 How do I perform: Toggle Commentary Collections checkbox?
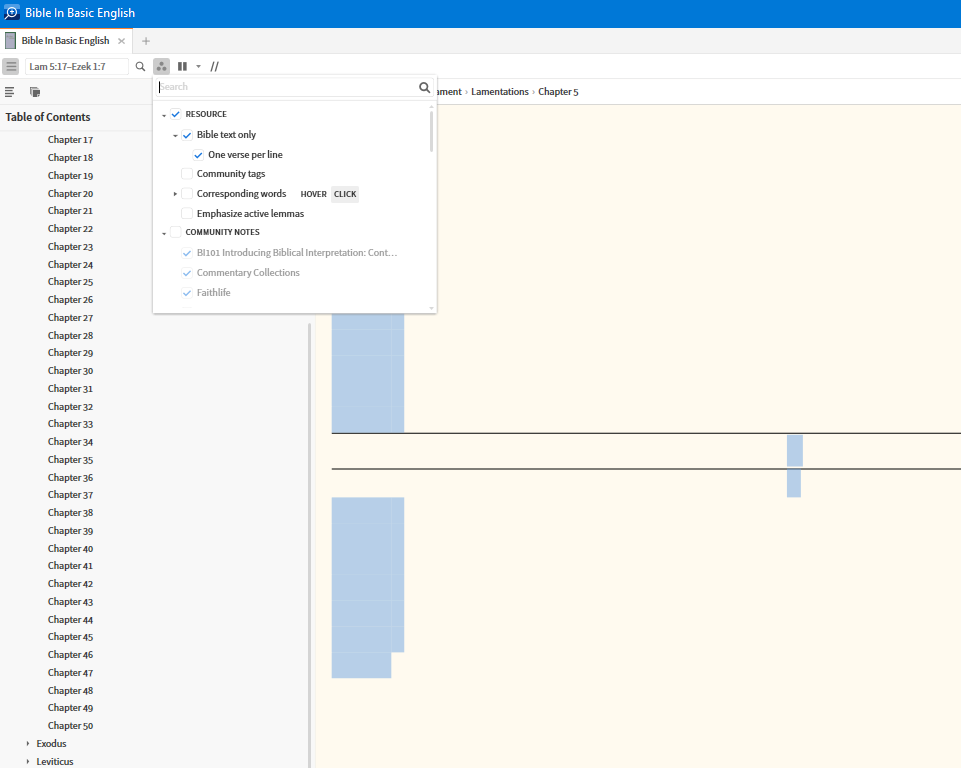pyautogui.click(x=187, y=273)
